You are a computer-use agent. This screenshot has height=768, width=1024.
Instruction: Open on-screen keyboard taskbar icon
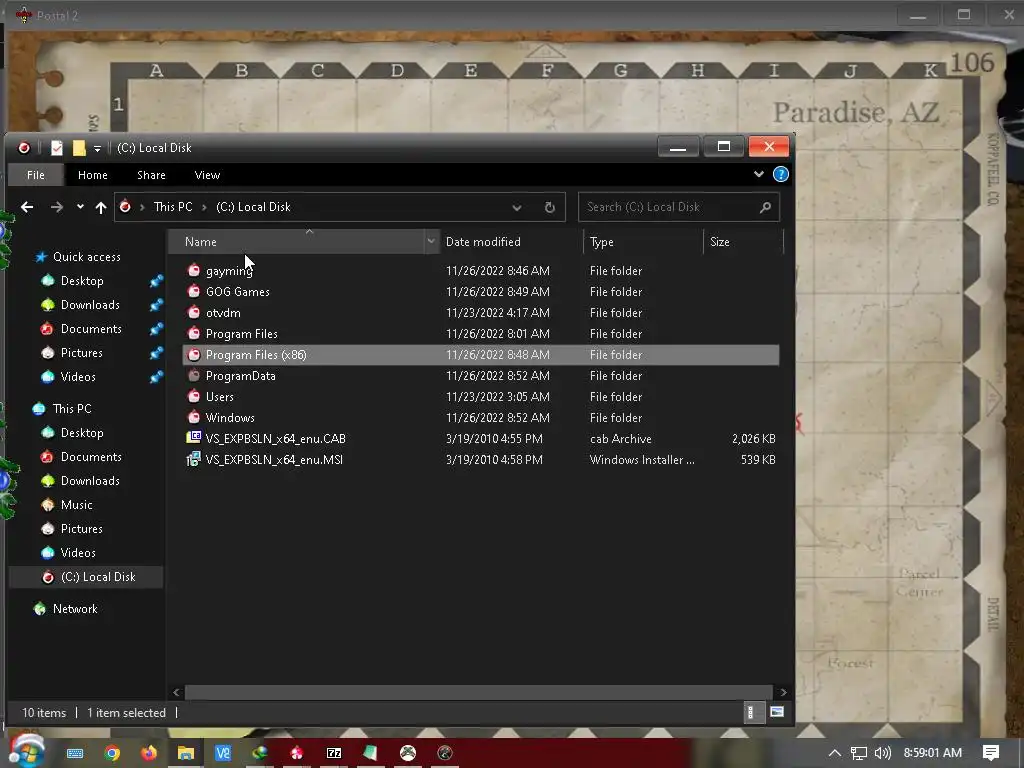point(75,753)
